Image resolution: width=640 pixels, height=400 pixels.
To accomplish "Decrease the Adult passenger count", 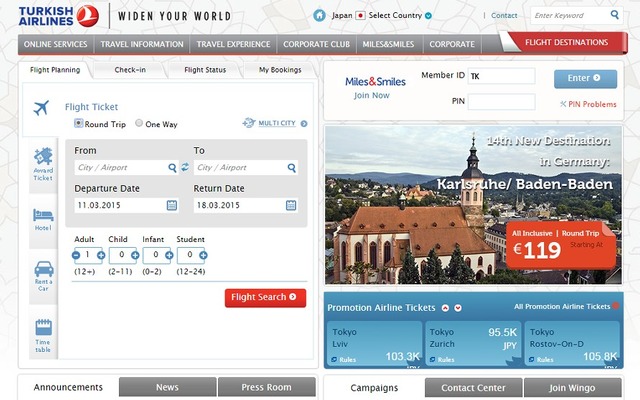I will click(x=76, y=256).
